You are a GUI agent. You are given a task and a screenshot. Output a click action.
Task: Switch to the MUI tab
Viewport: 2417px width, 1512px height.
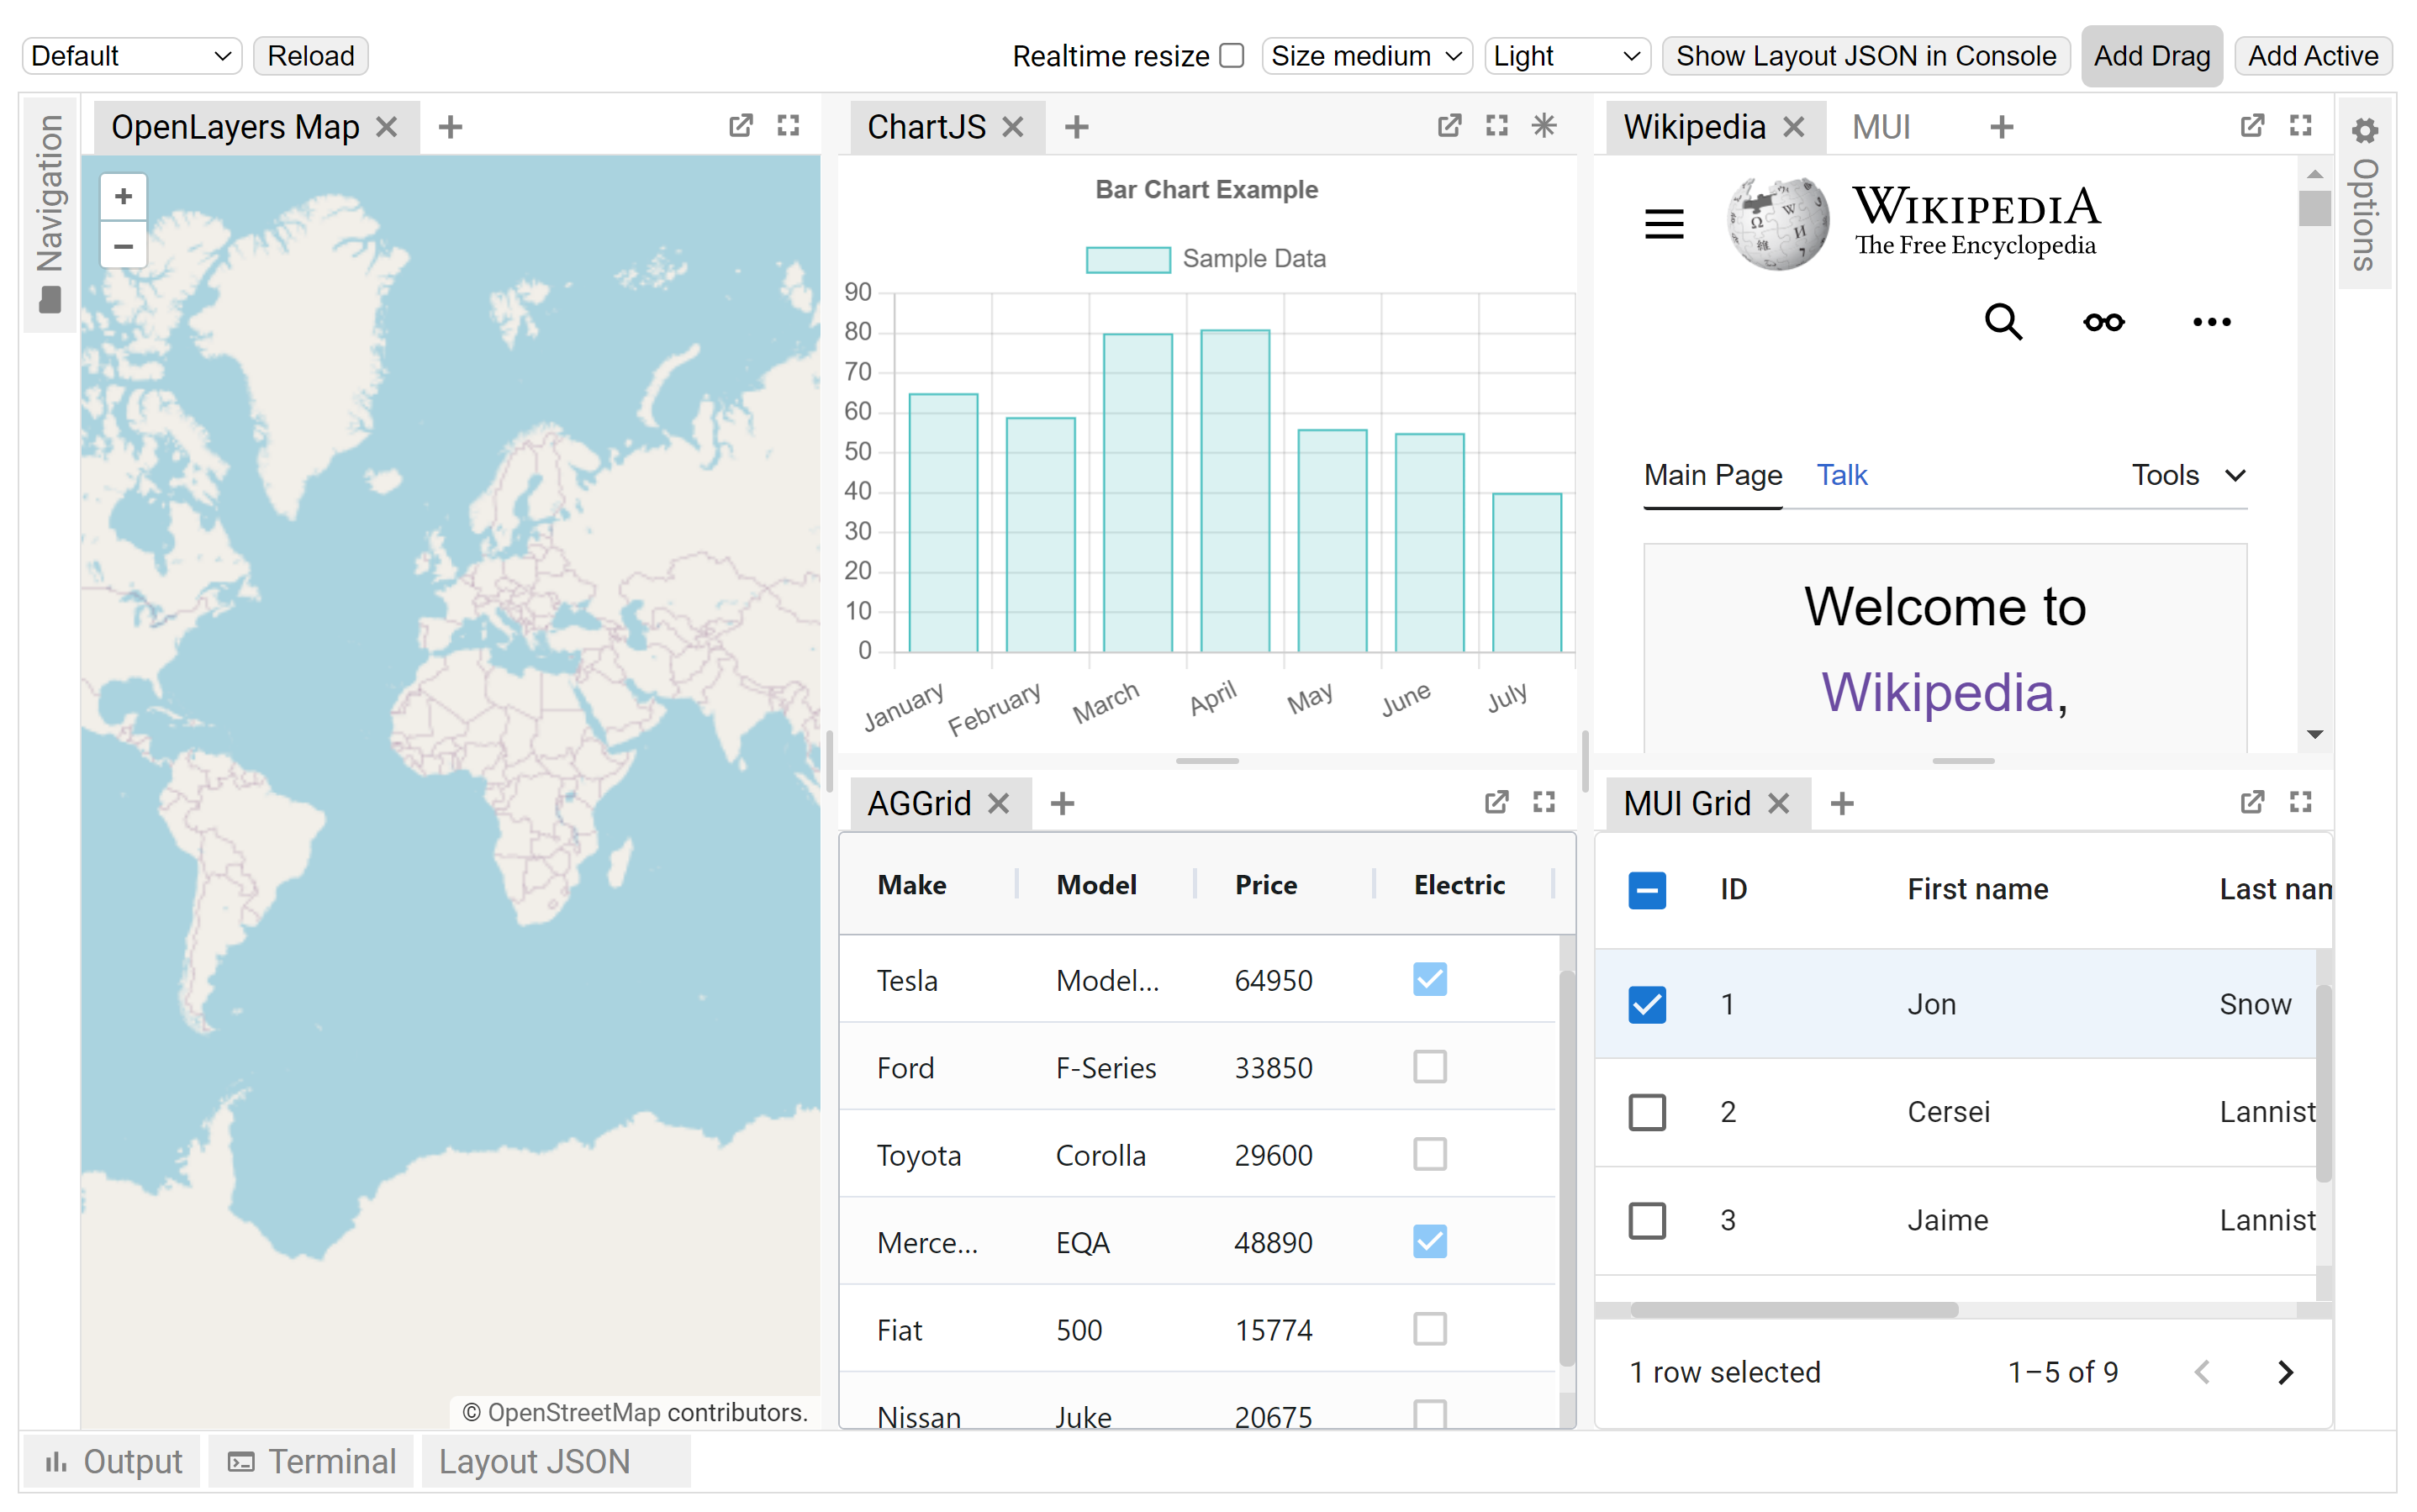pos(1880,126)
